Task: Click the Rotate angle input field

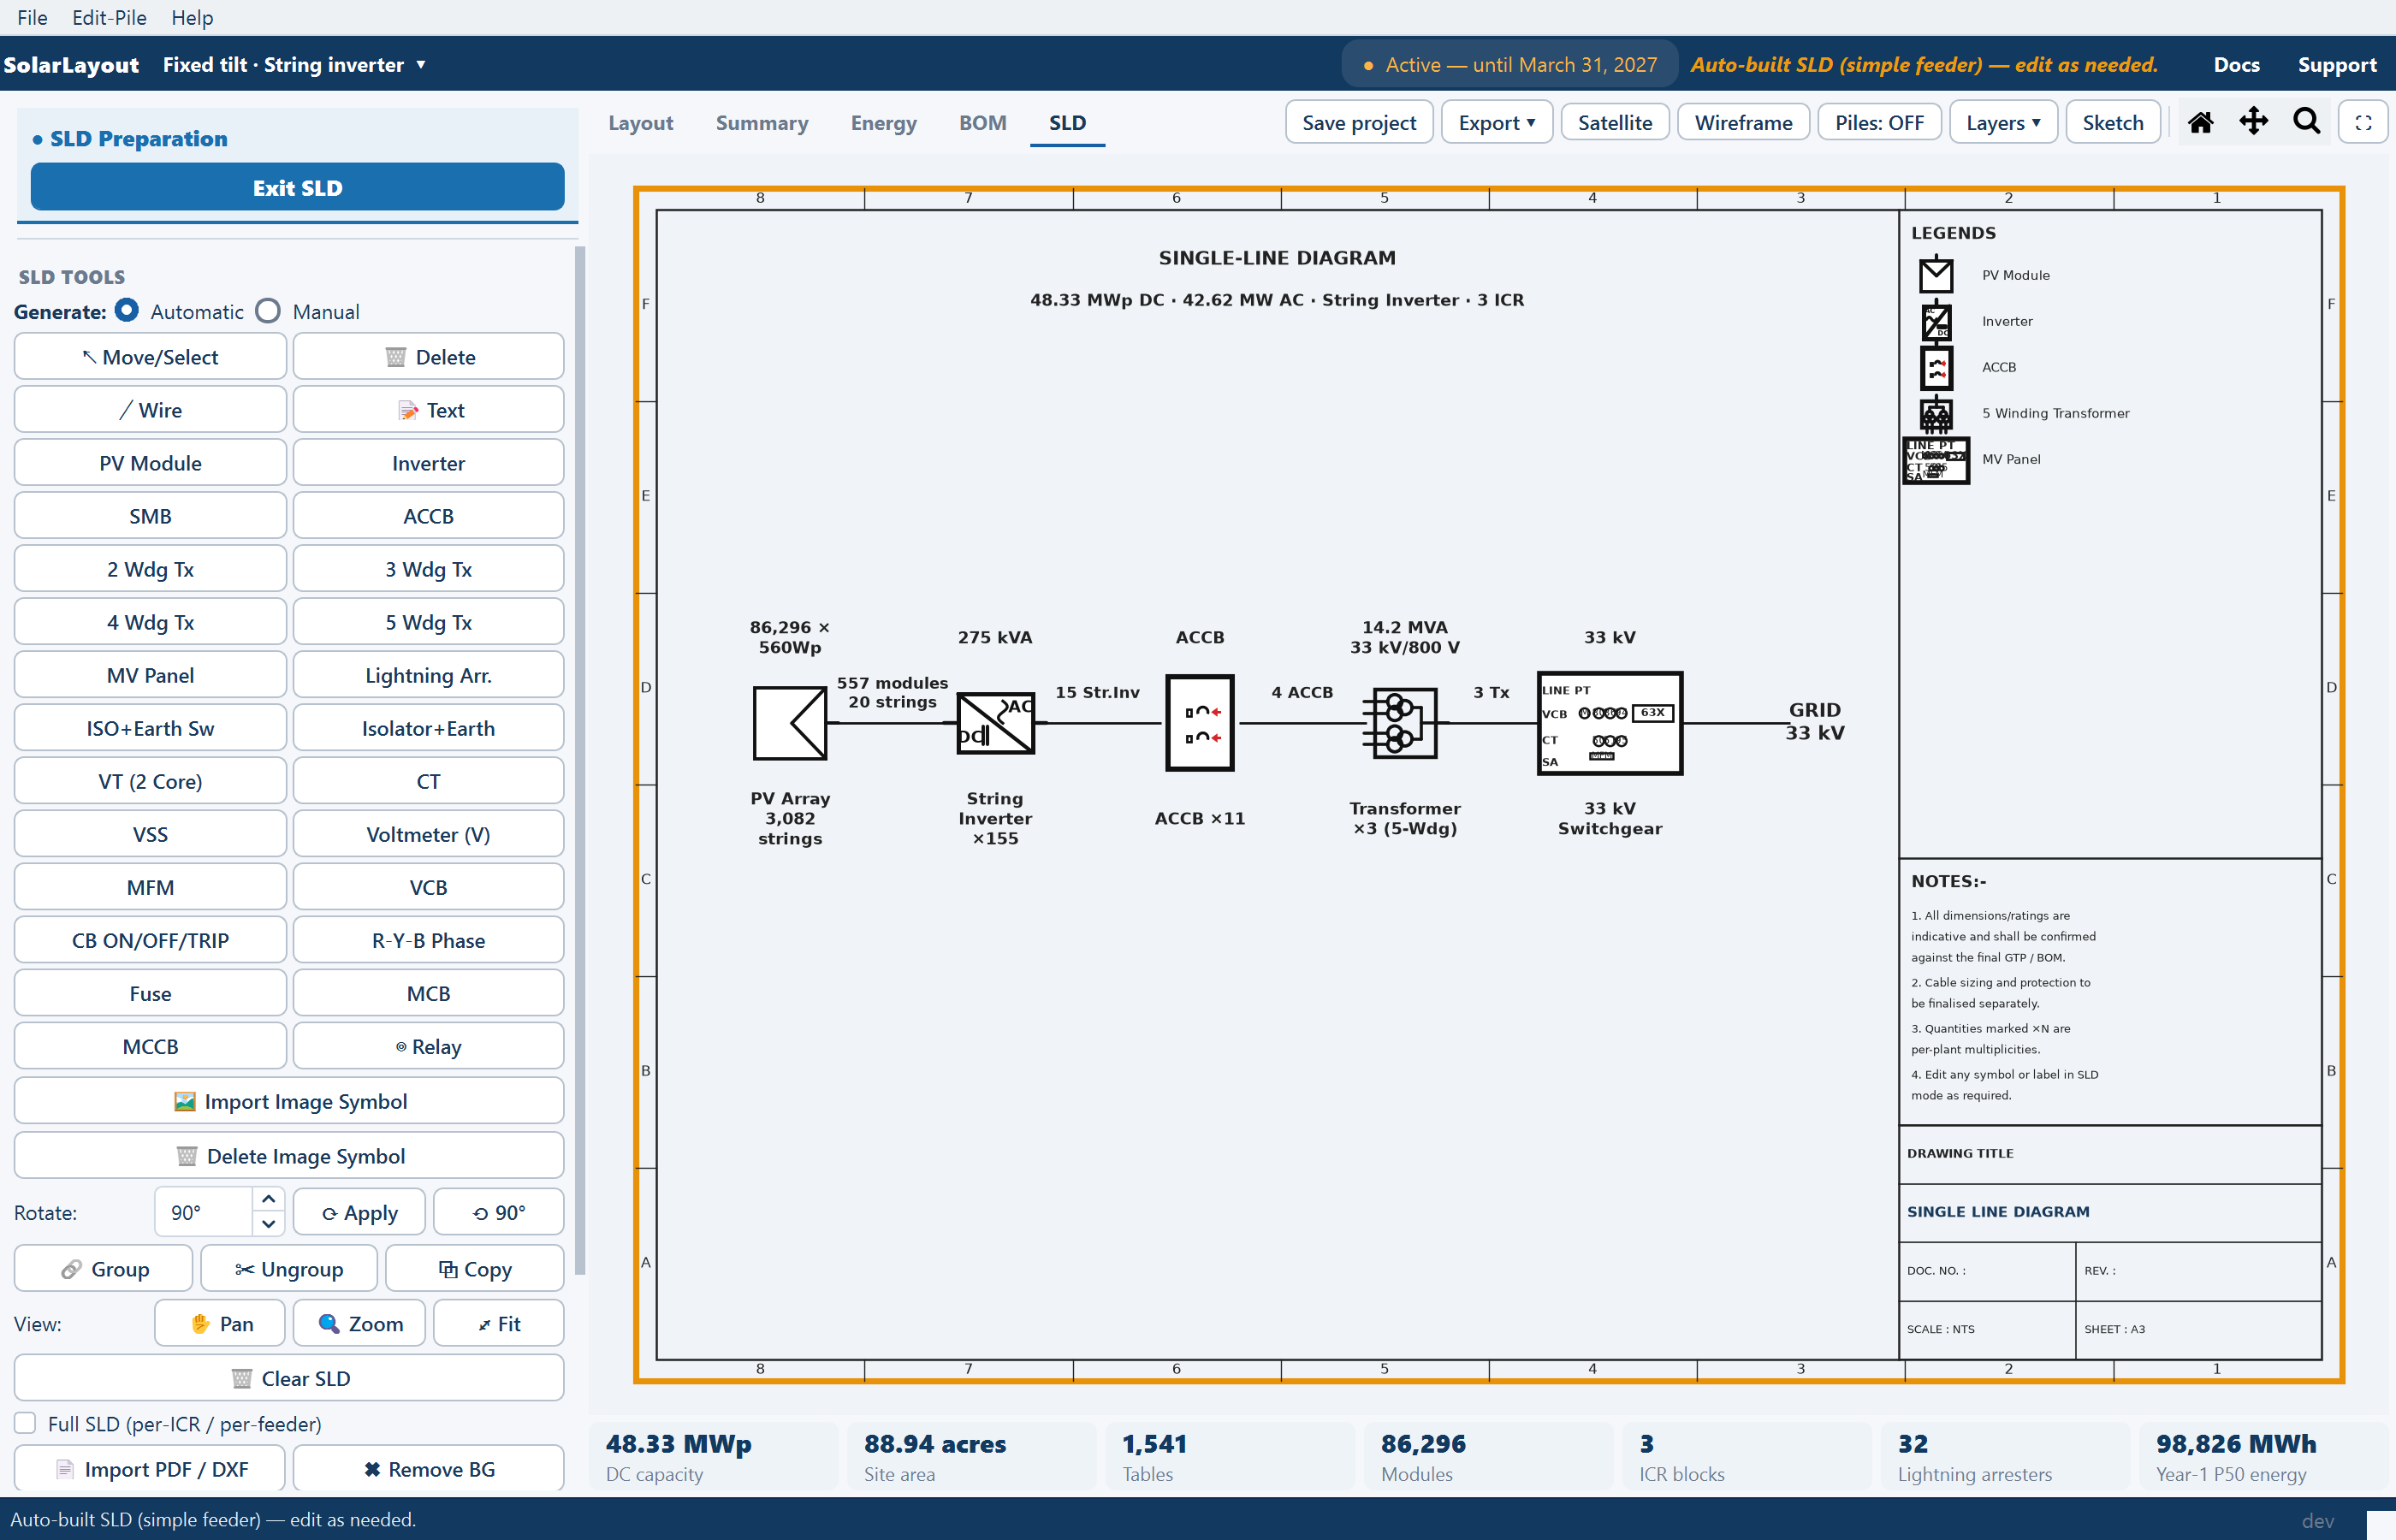Action: coord(204,1212)
